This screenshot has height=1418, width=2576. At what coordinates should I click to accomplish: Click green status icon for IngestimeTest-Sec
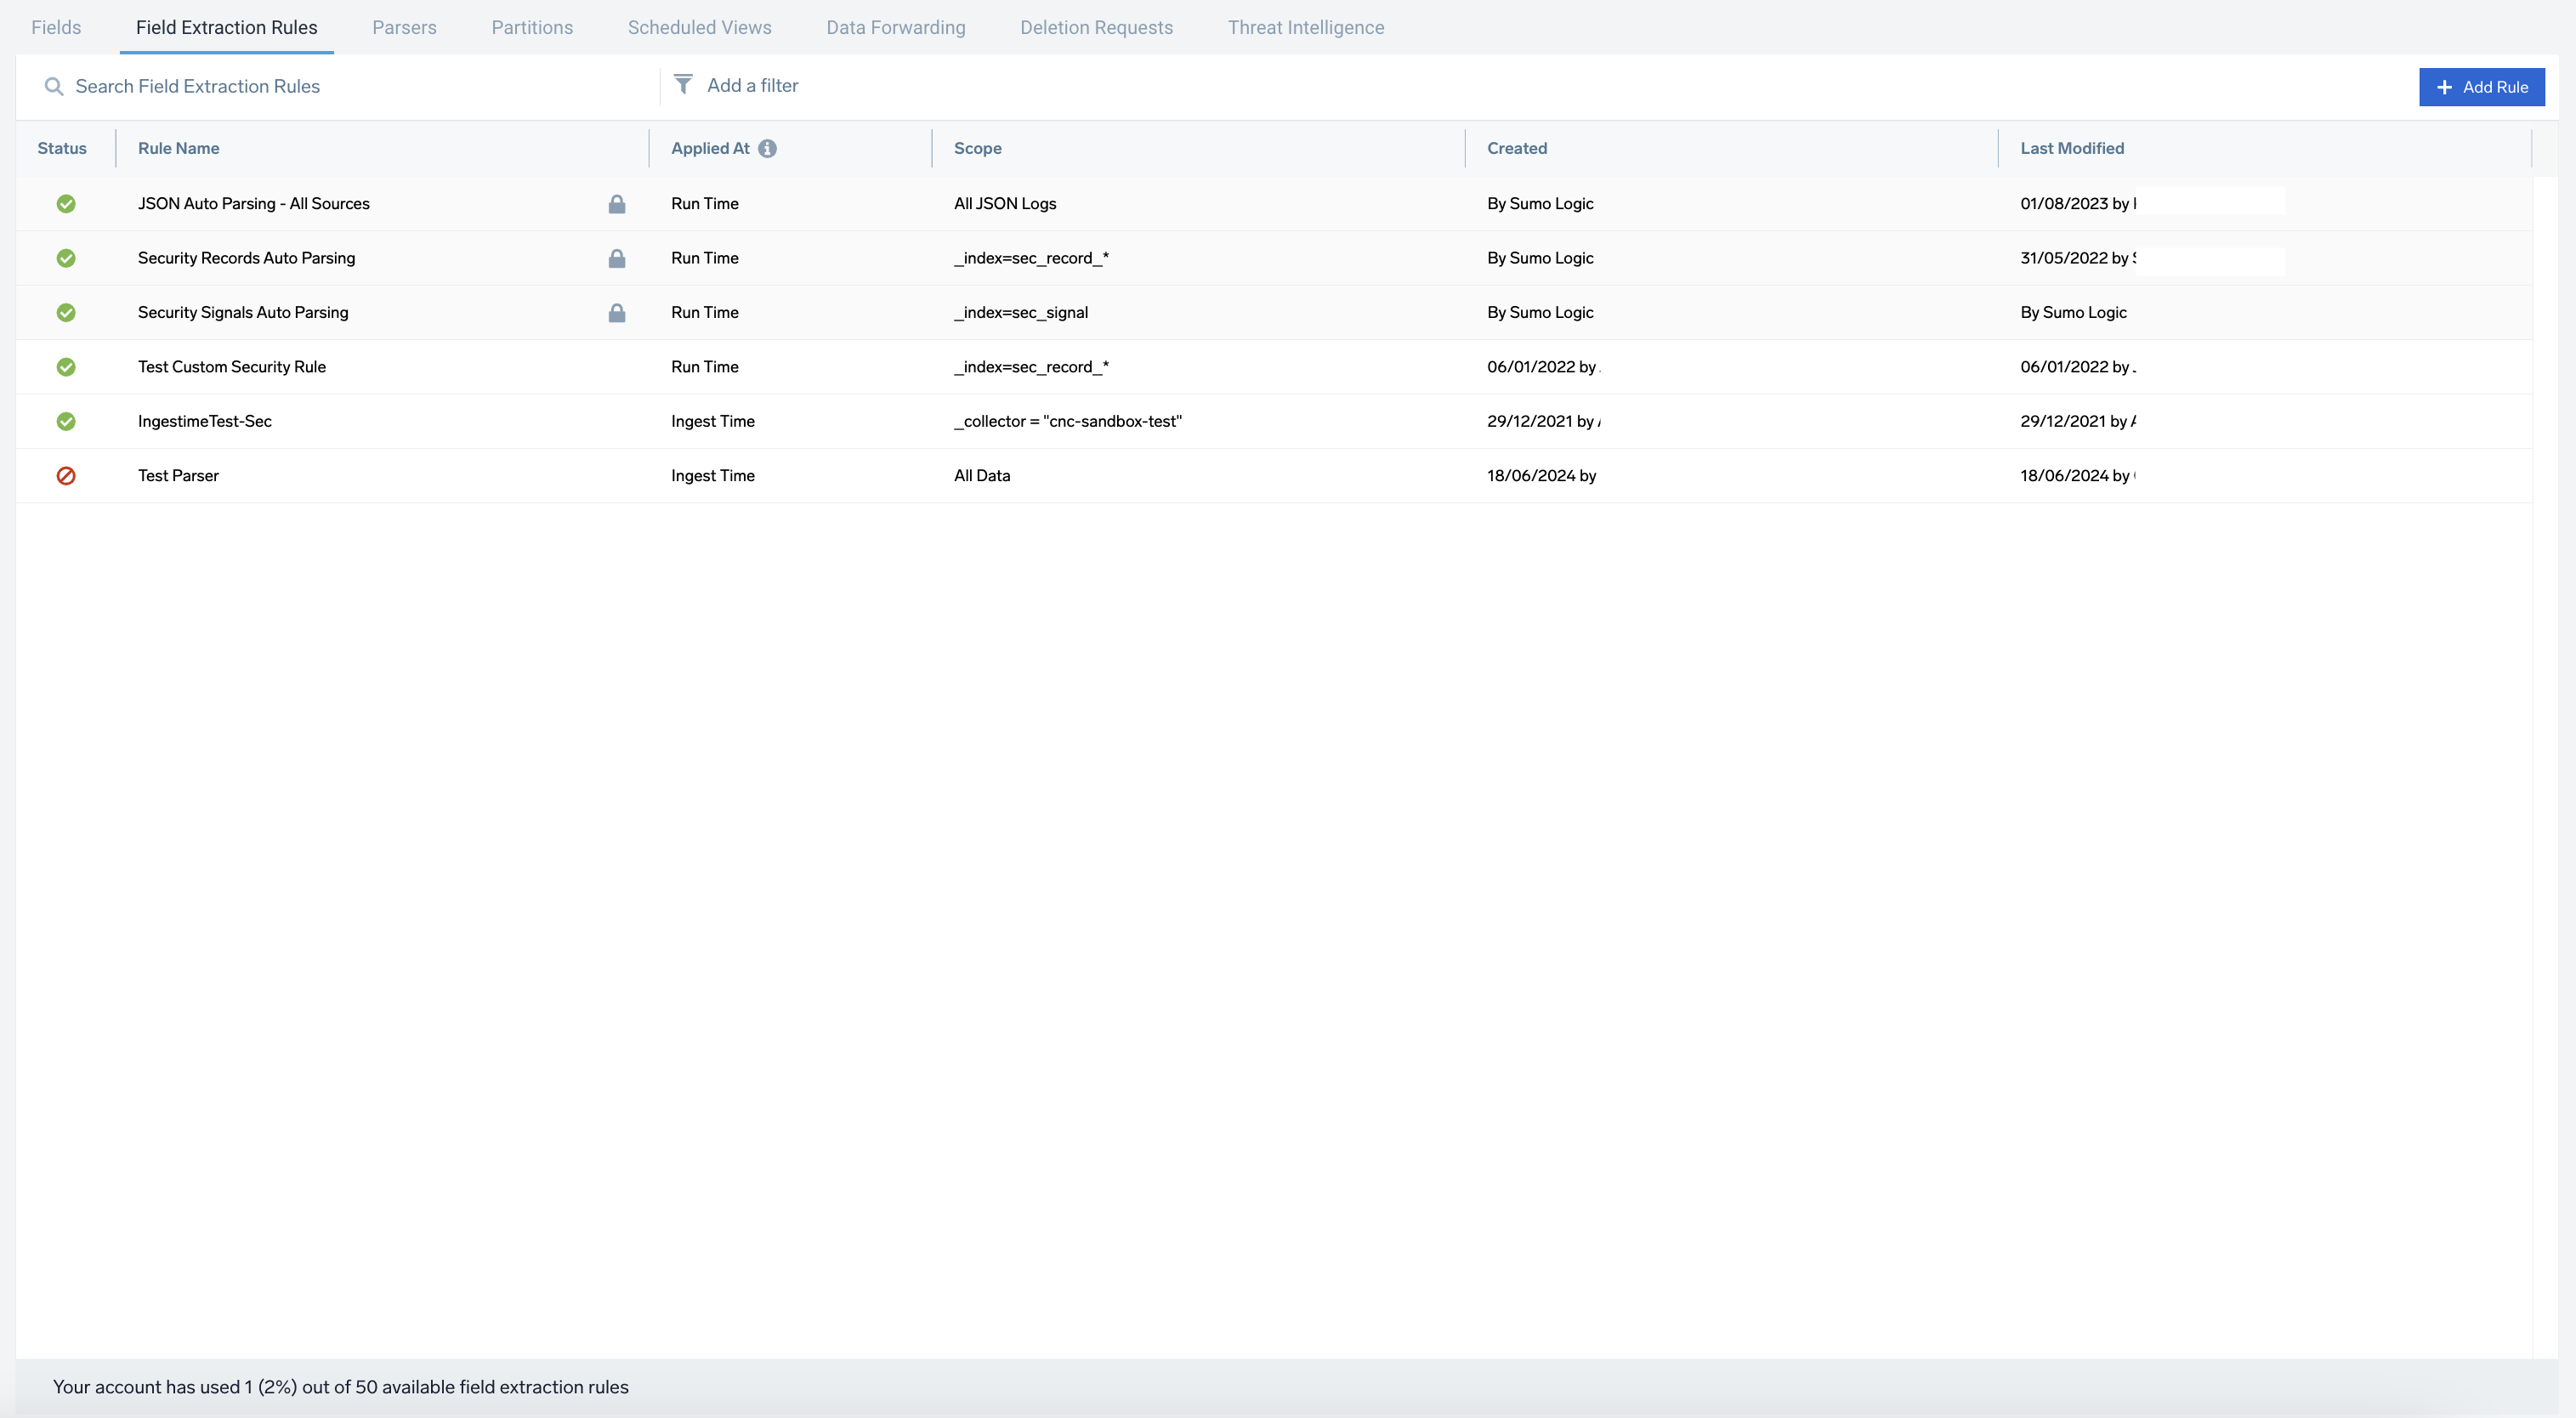point(66,421)
